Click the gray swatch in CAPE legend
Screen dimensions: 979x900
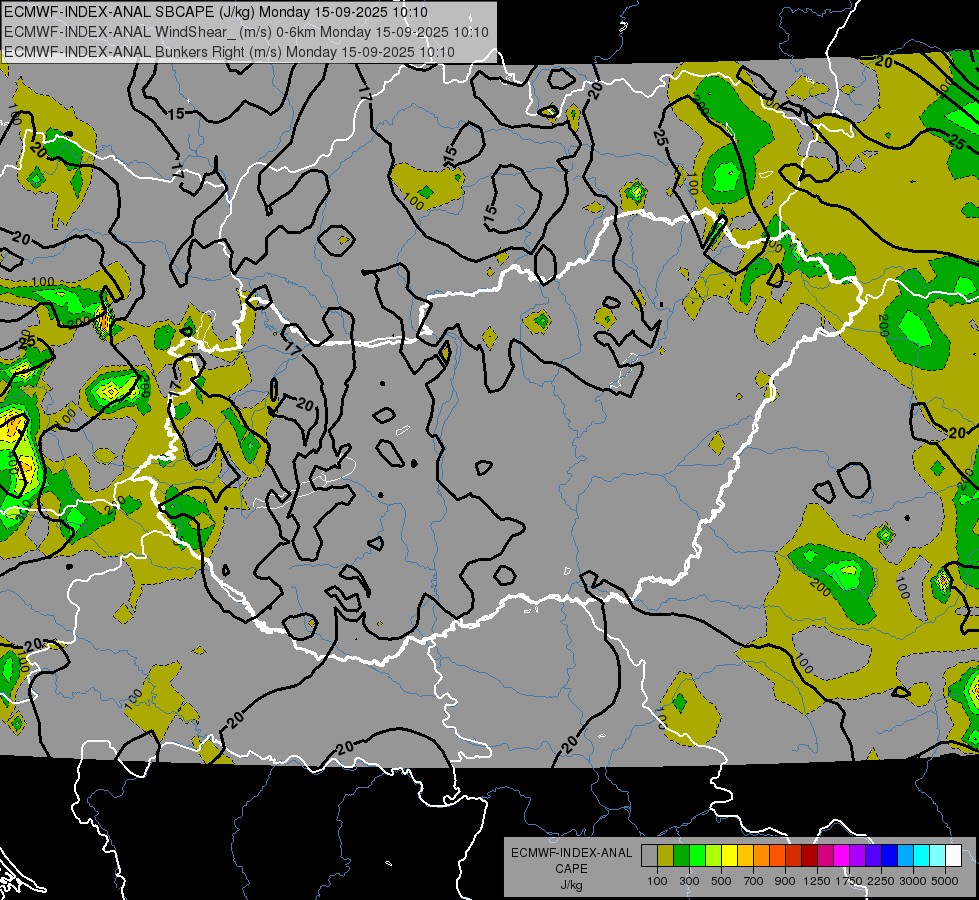(x=649, y=855)
